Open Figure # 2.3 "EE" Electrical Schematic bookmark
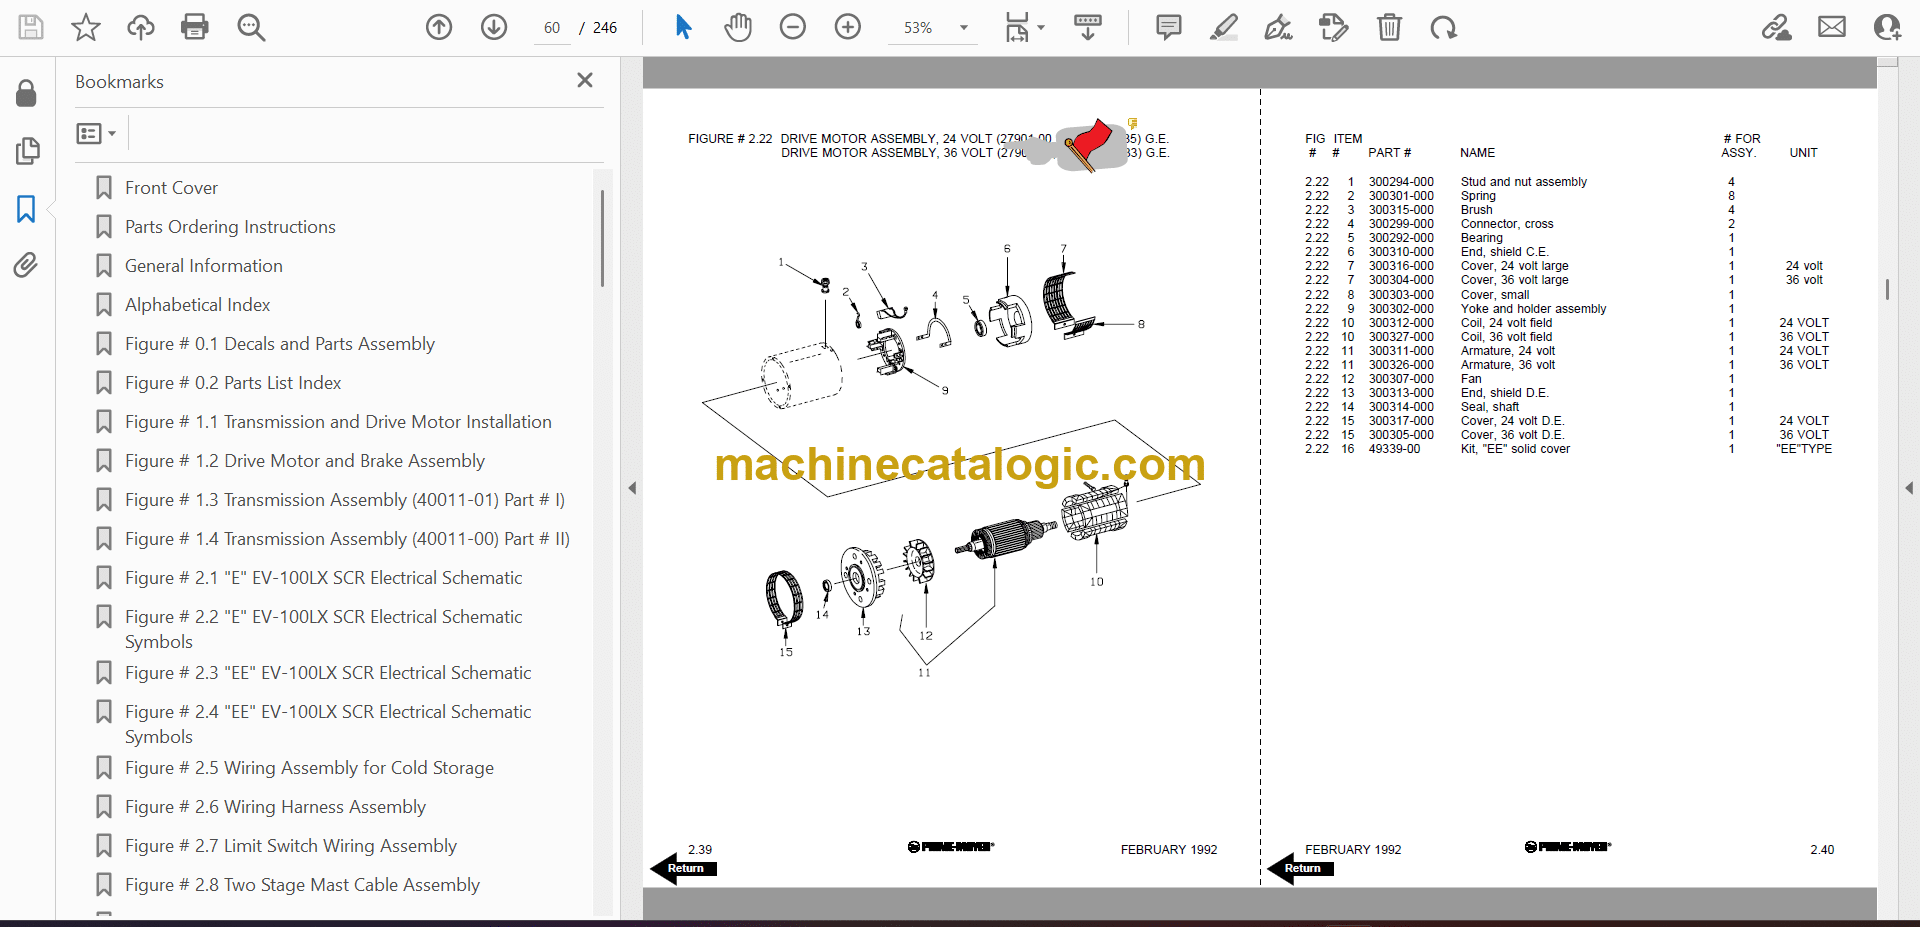Screen dimensions: 1920x927 point(328,673)
